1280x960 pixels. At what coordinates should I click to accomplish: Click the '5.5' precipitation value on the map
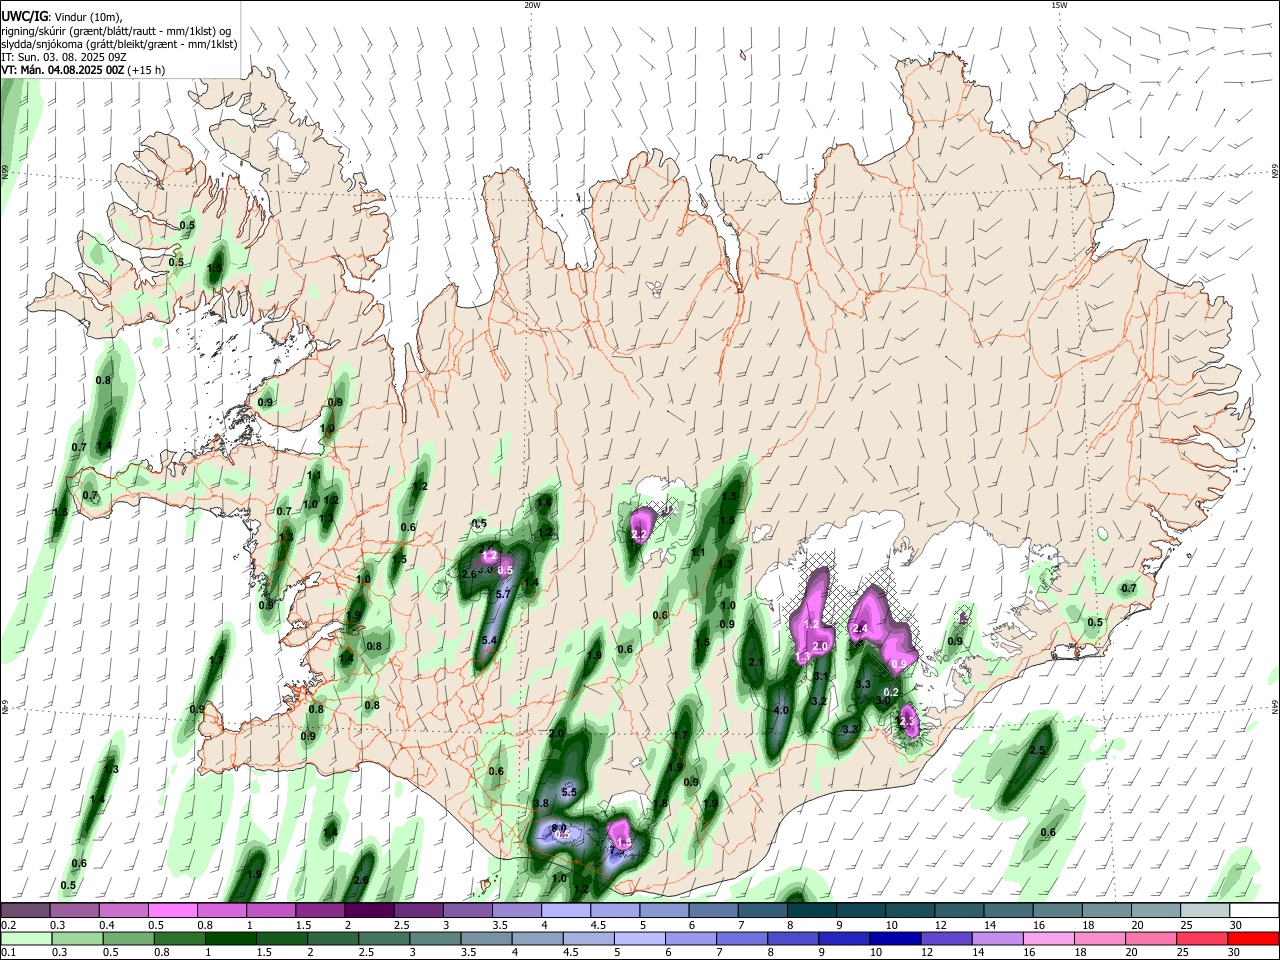(x=569, y=792)
